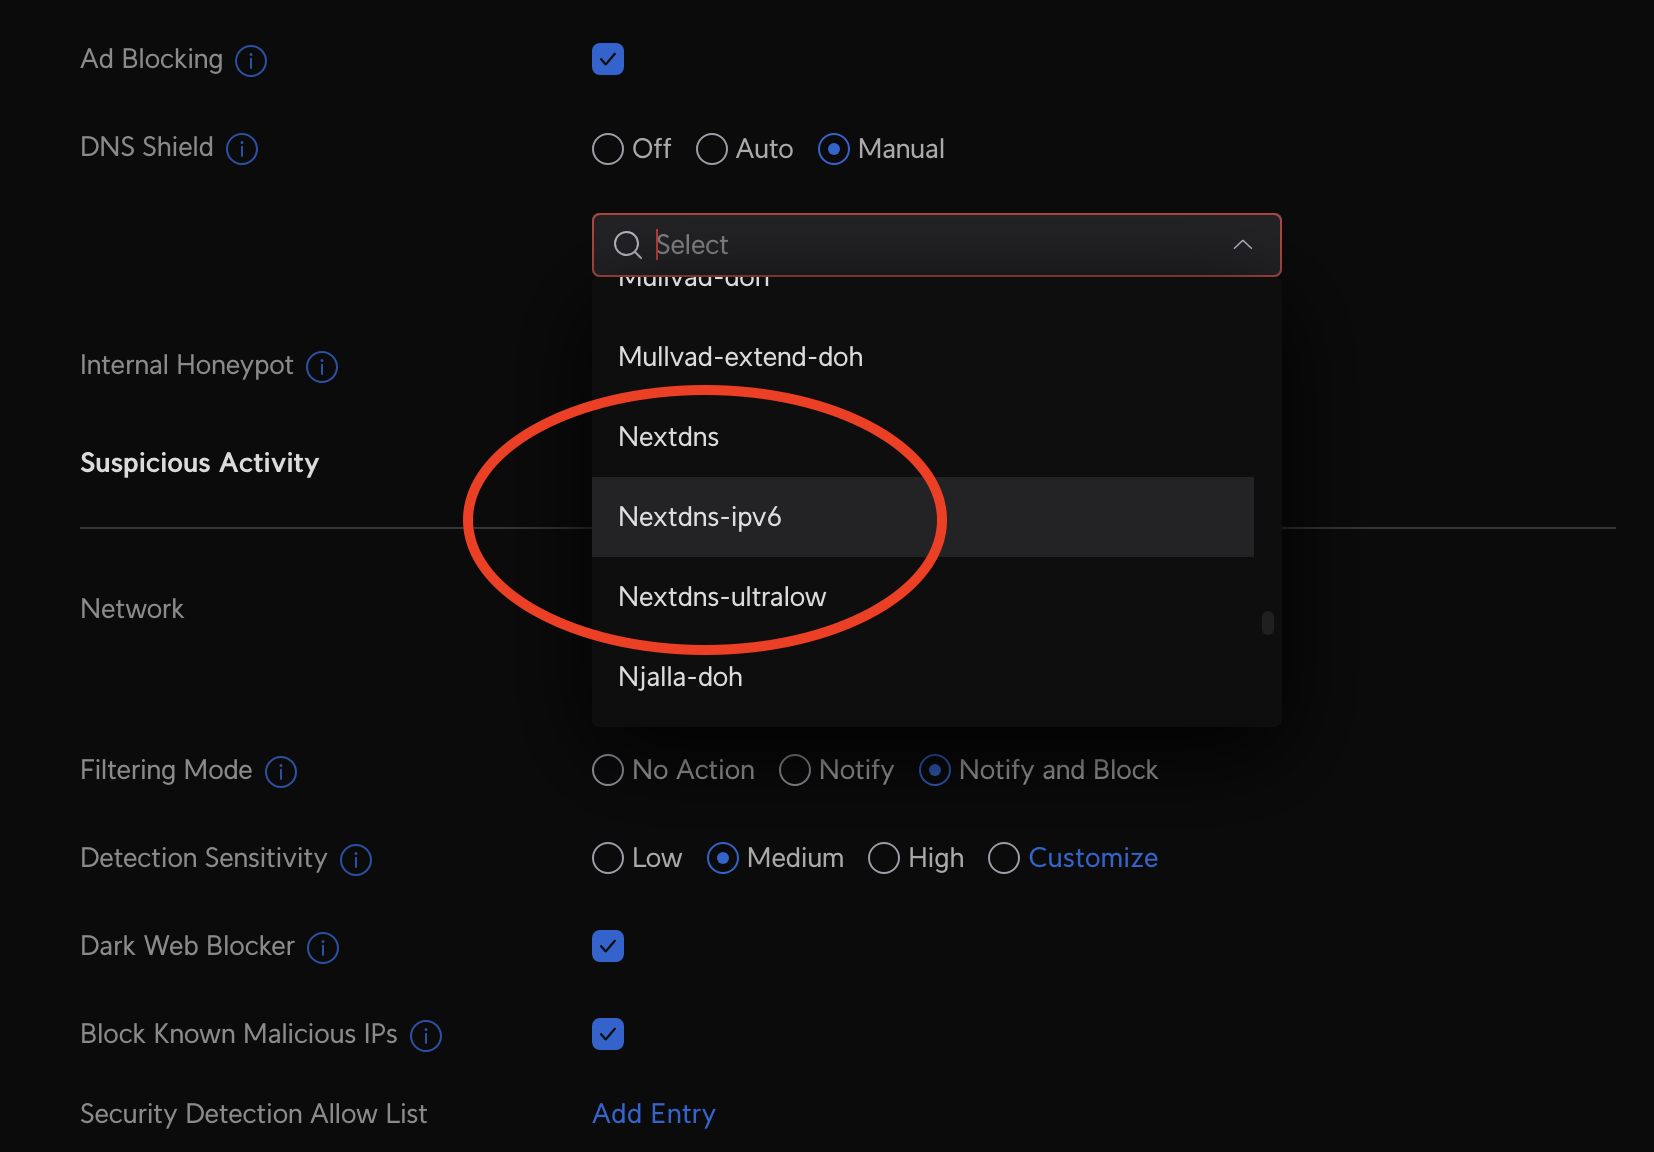Viewport: 1654px width, 1152px height.
Task: Show Detection Sensitivity info tooltip
Action: point(356,860)
